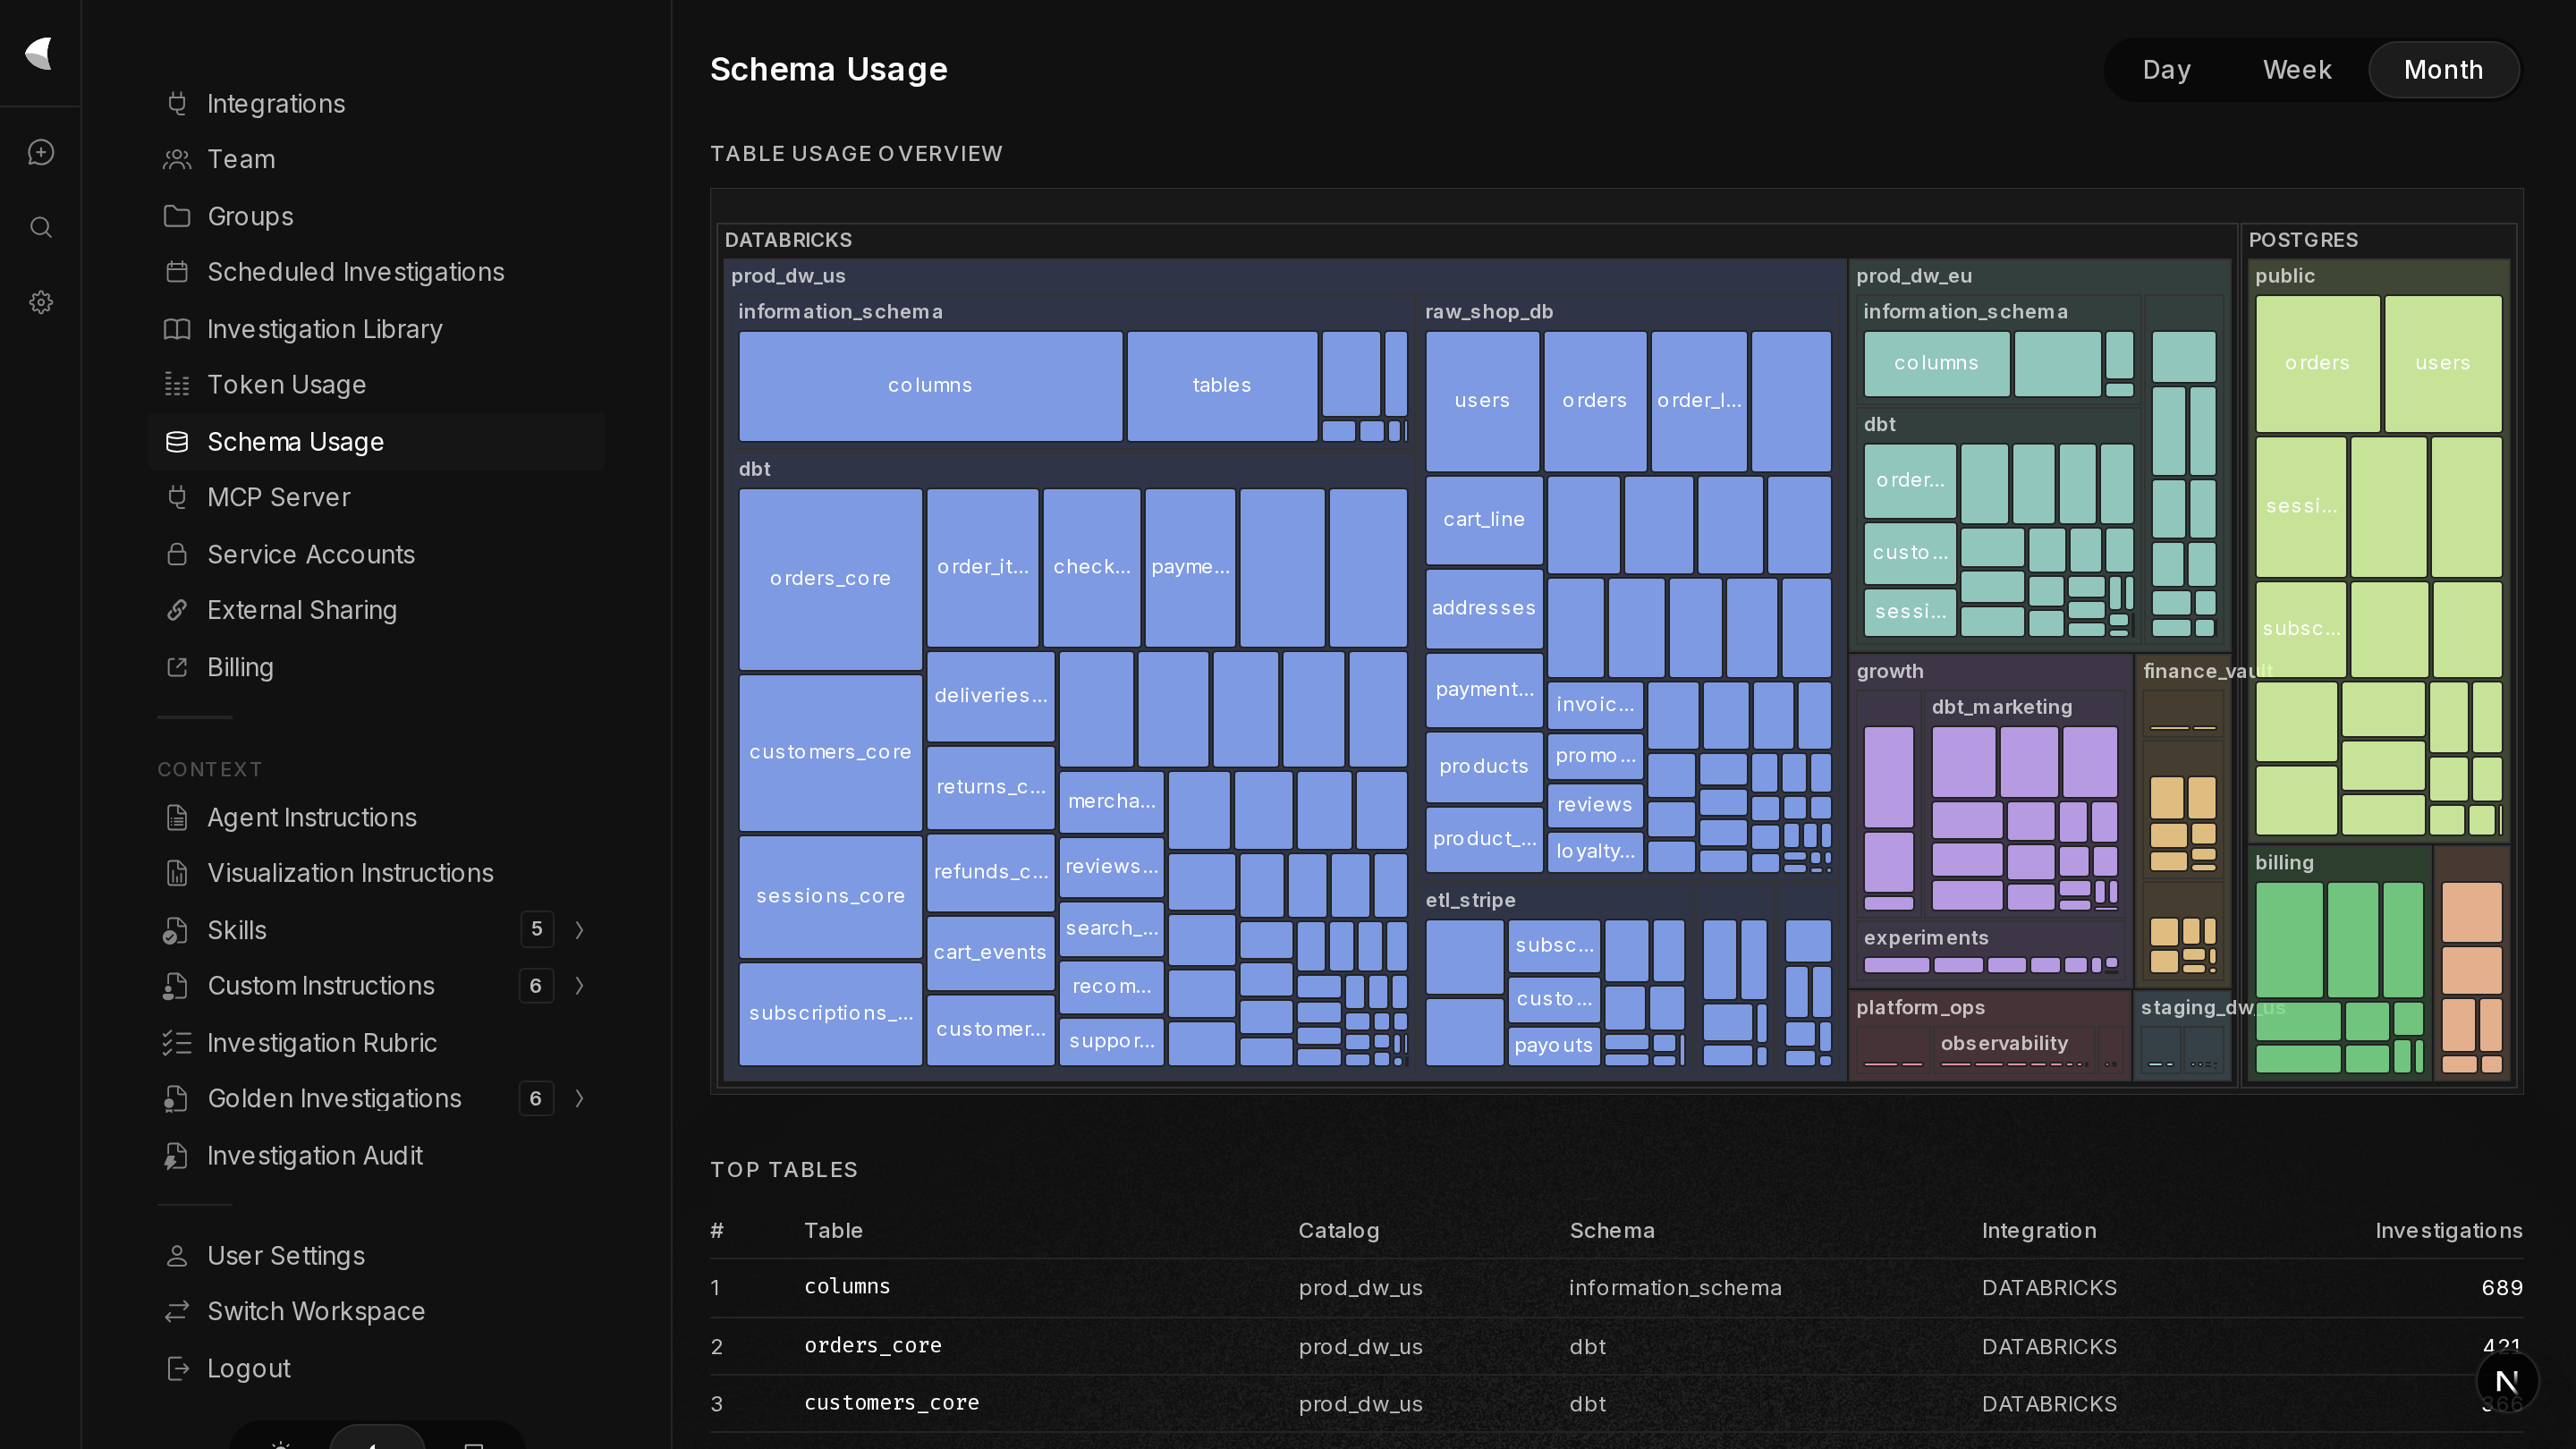Select the orders_core treemap tile
The height and width of the screenshot is (1449, 2576).
pos(830,579)
